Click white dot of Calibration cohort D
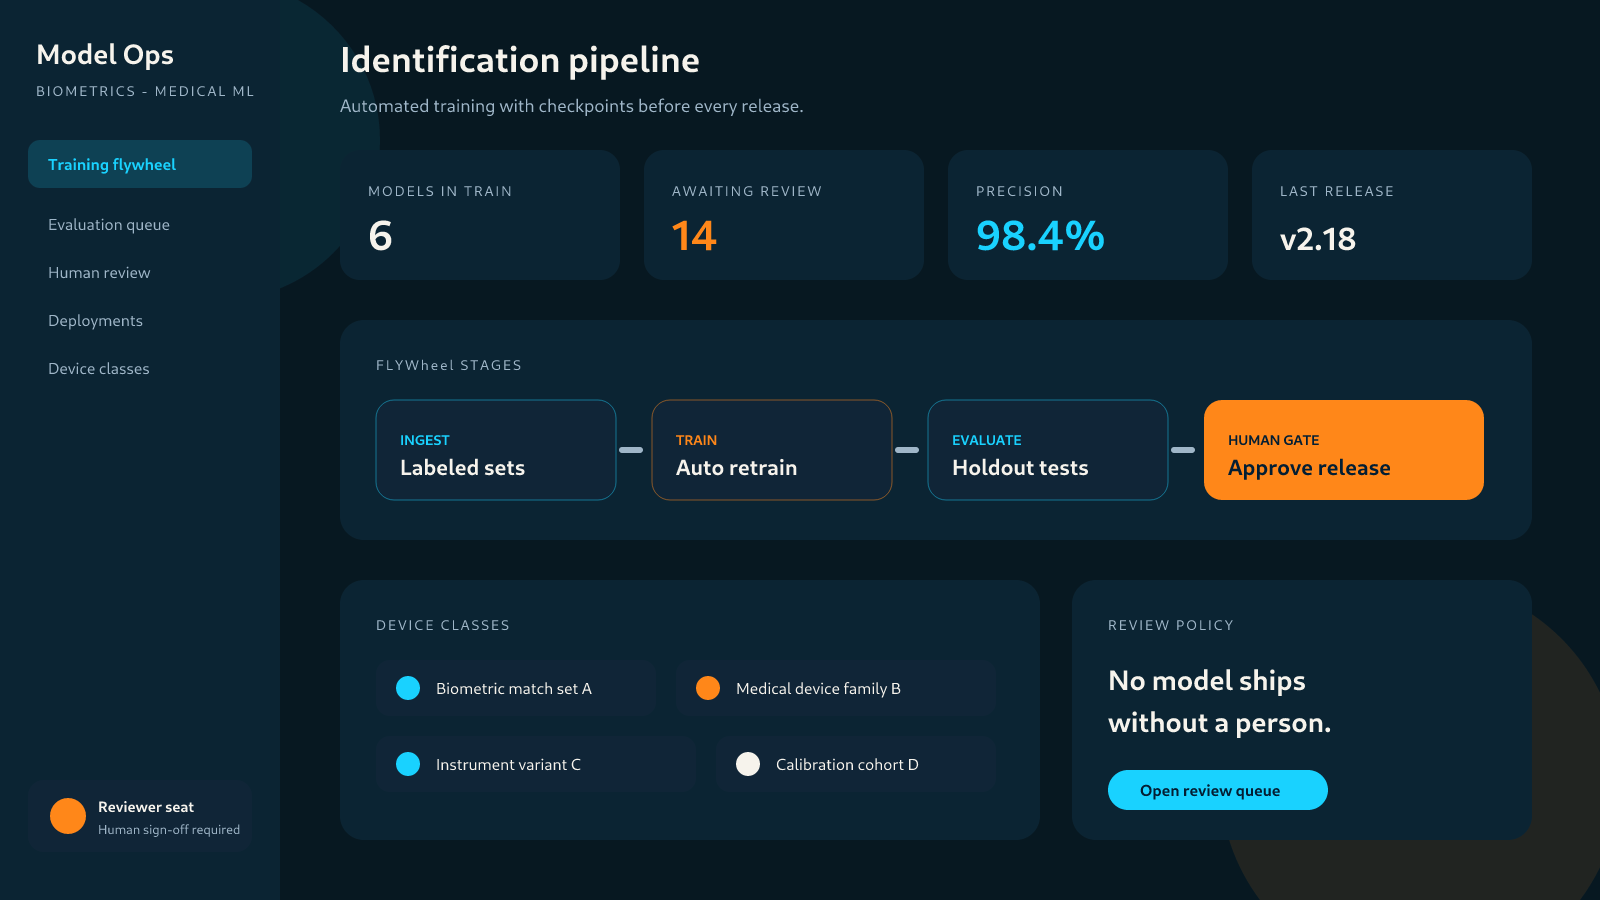Viewport: 1600px width, 900px height. point(748,764)
